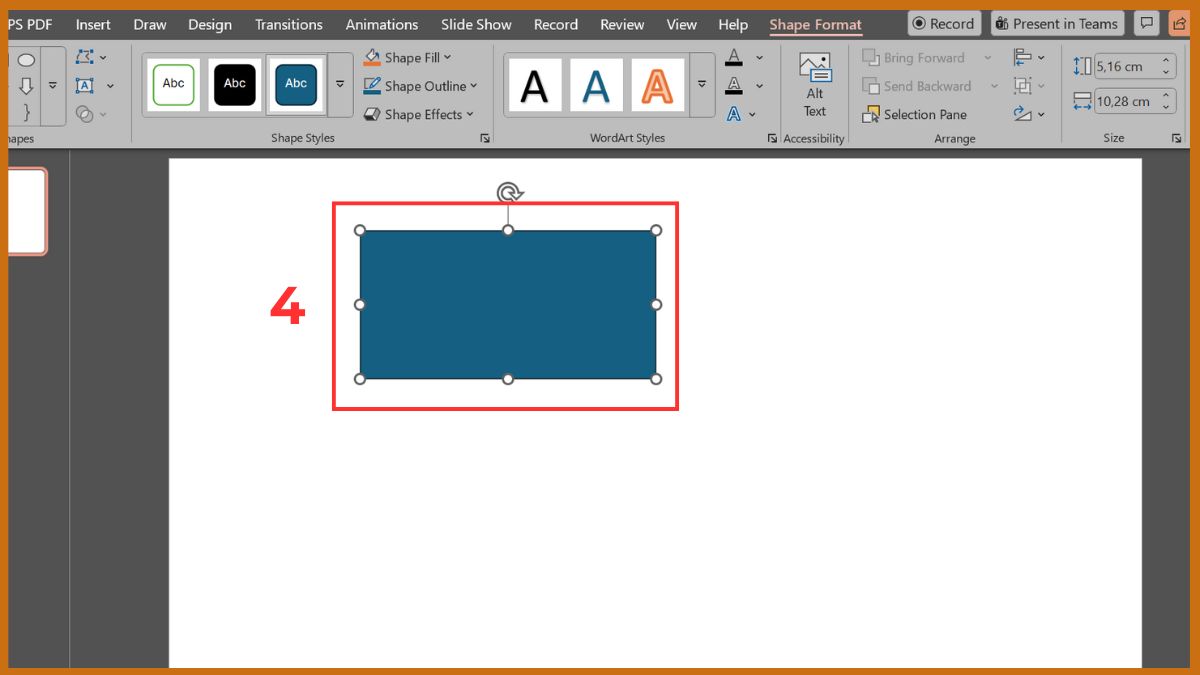Viewport: 1200px width, 675px height.
Task: Click the Present in Teams button
Action: (x=1056, y=23)
